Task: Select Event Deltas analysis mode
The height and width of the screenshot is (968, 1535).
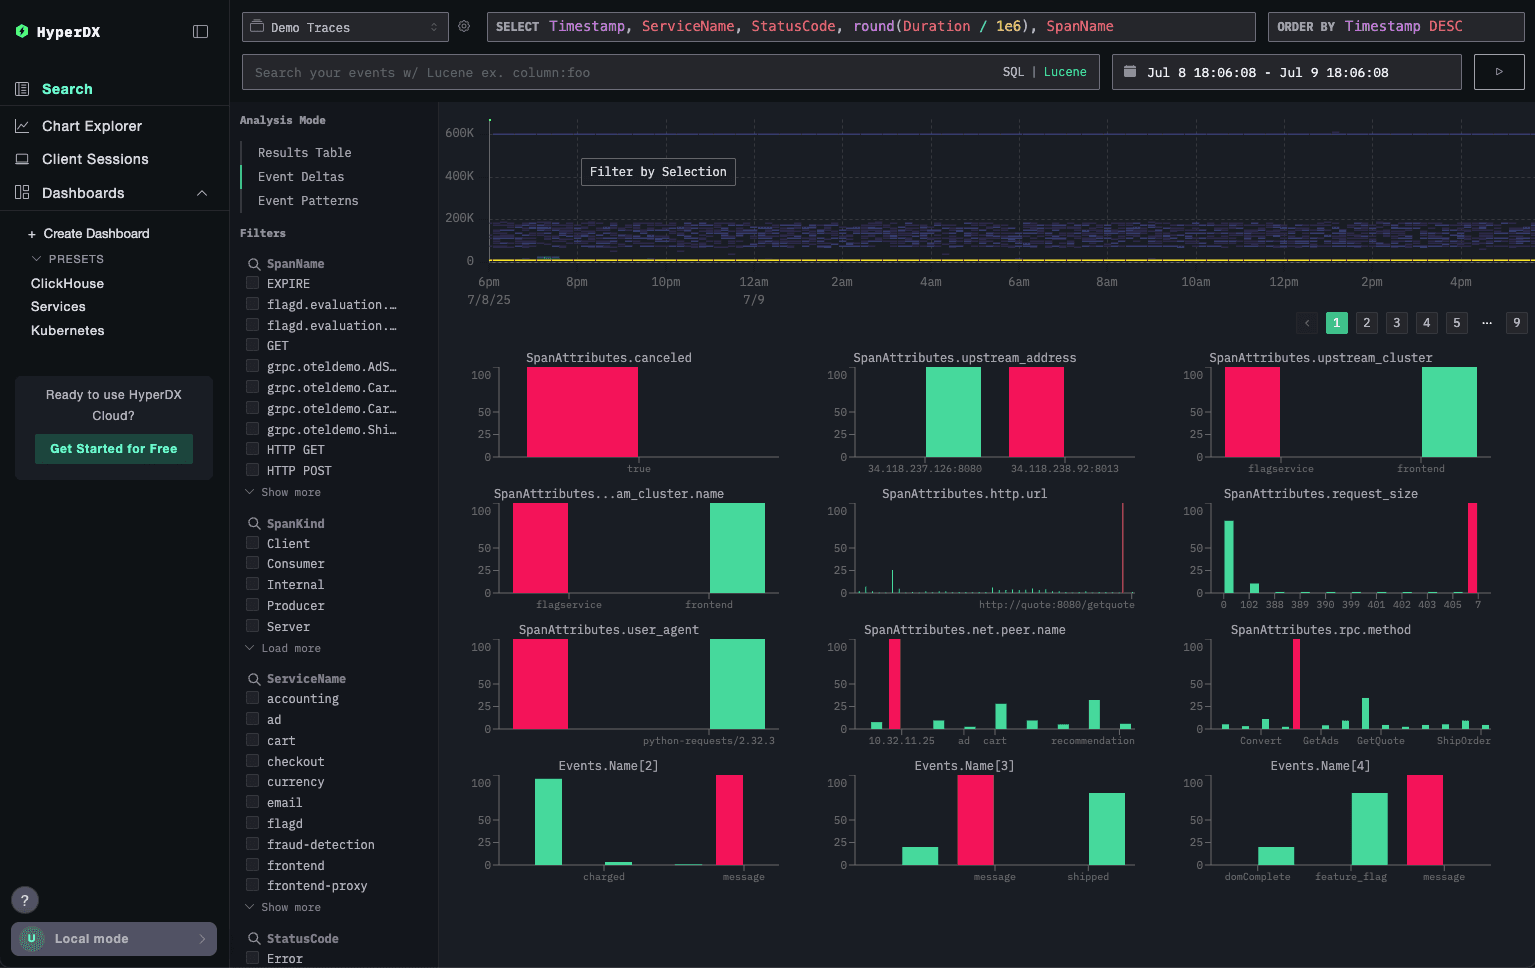Action: coord(301,177)
